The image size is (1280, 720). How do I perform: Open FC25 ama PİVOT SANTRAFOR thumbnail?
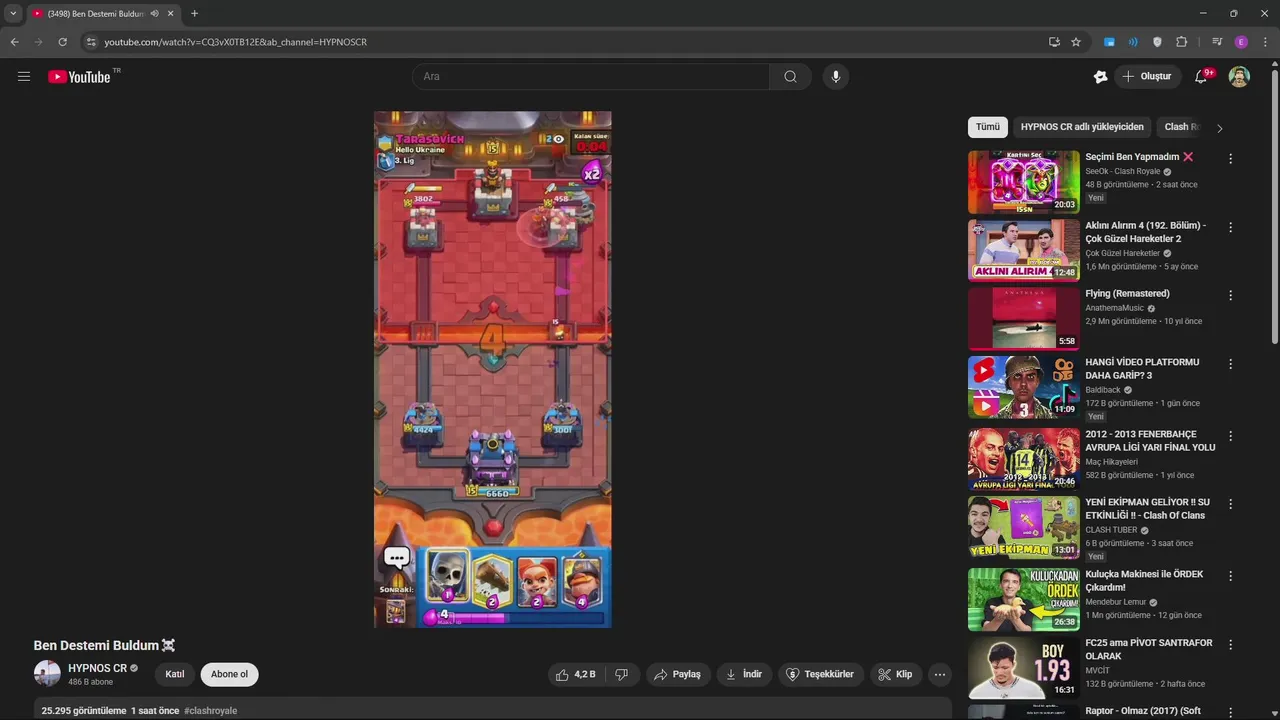tap(1024, 667)
